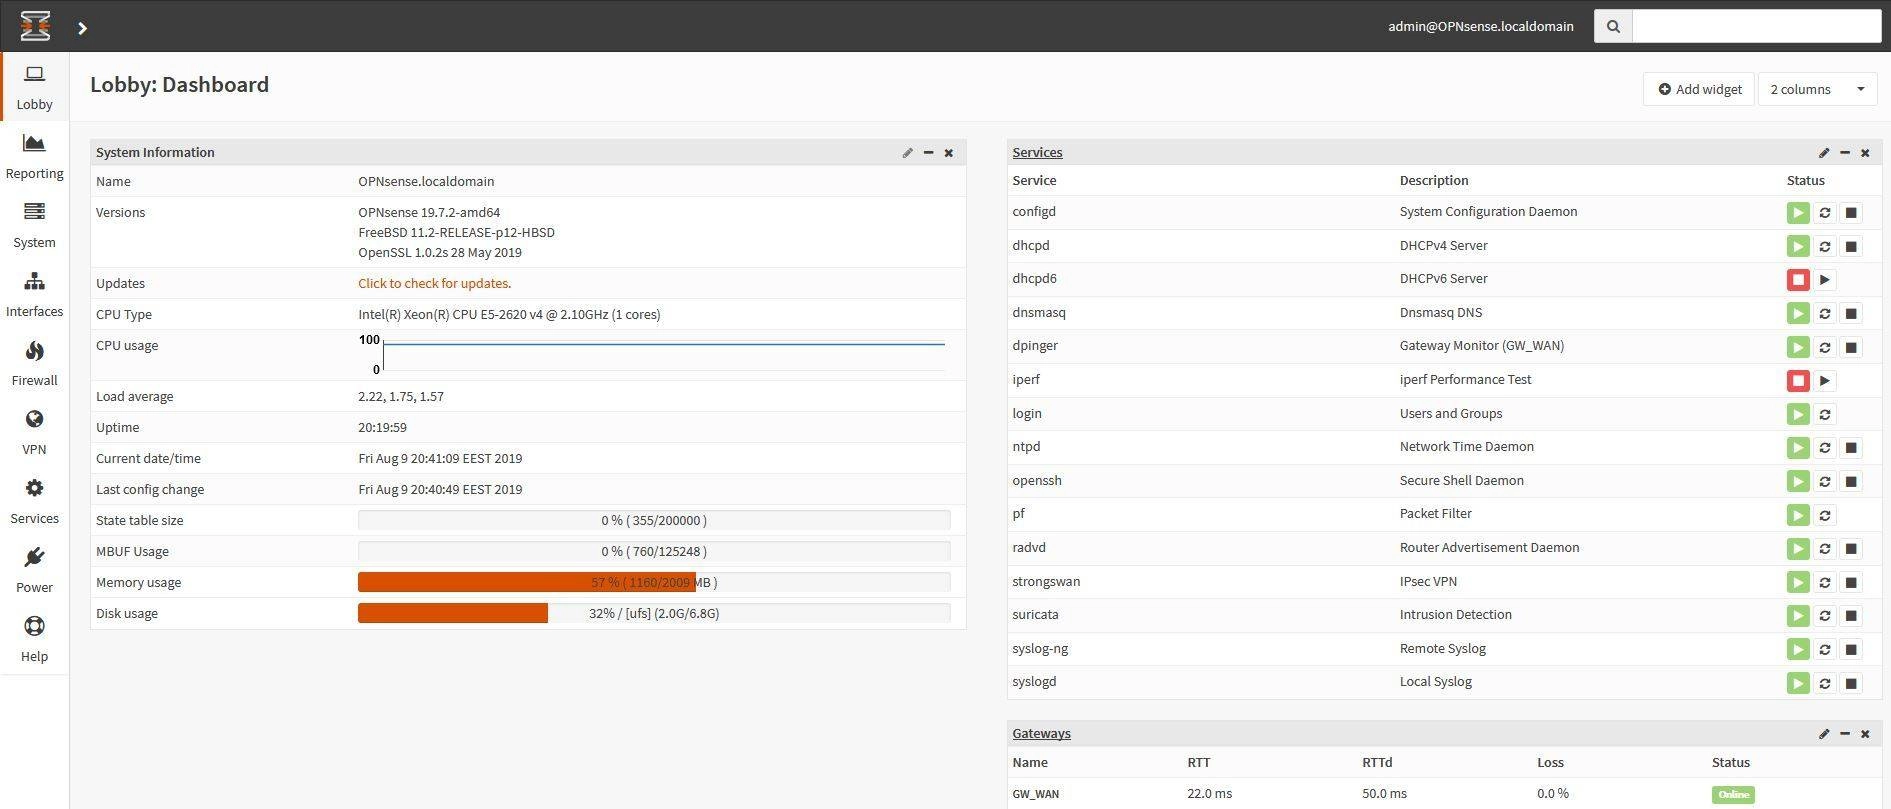Restart the syslog-ng service
This screenshot has width=1891, height=809.
pos(1824,650)
